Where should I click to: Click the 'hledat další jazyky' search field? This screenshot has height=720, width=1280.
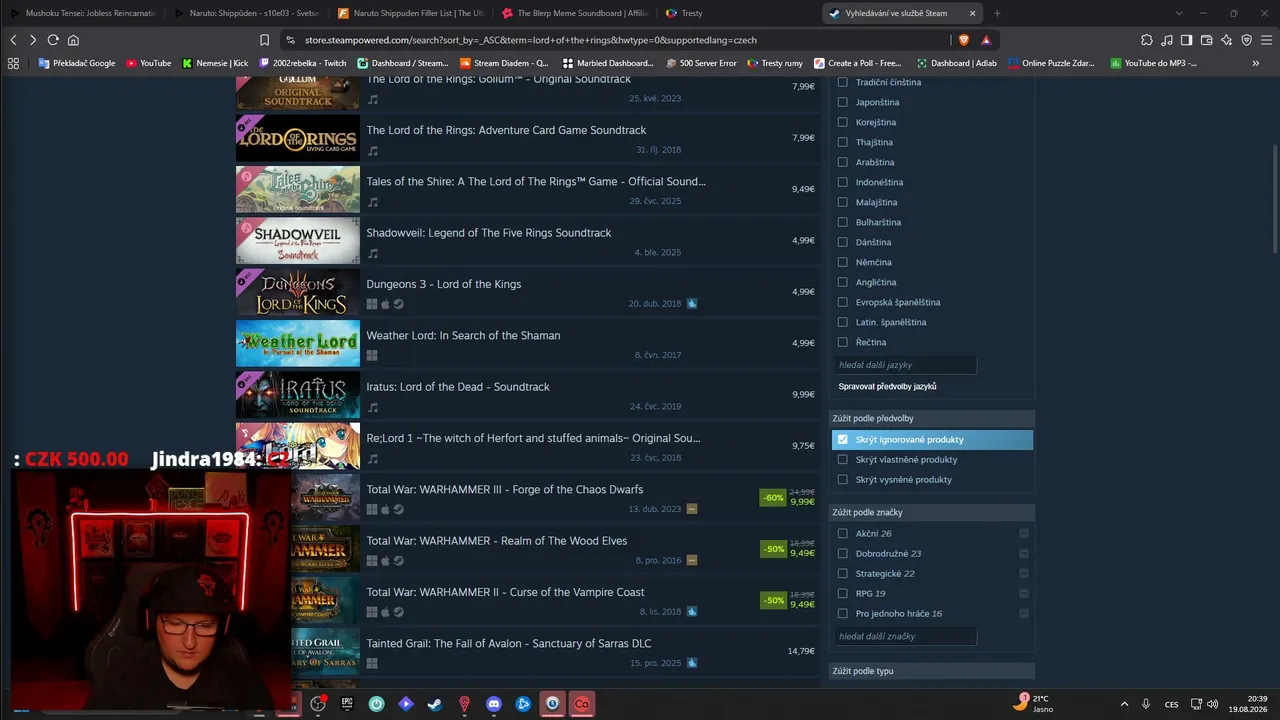pyautogui.click(x=905, y=365)
